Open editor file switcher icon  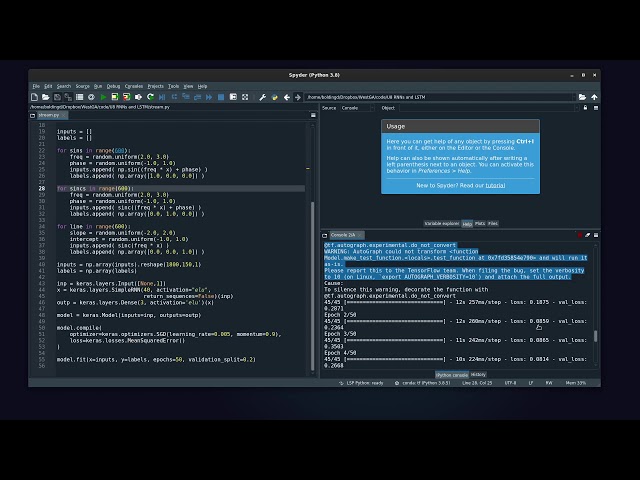(x=33, y=116)
